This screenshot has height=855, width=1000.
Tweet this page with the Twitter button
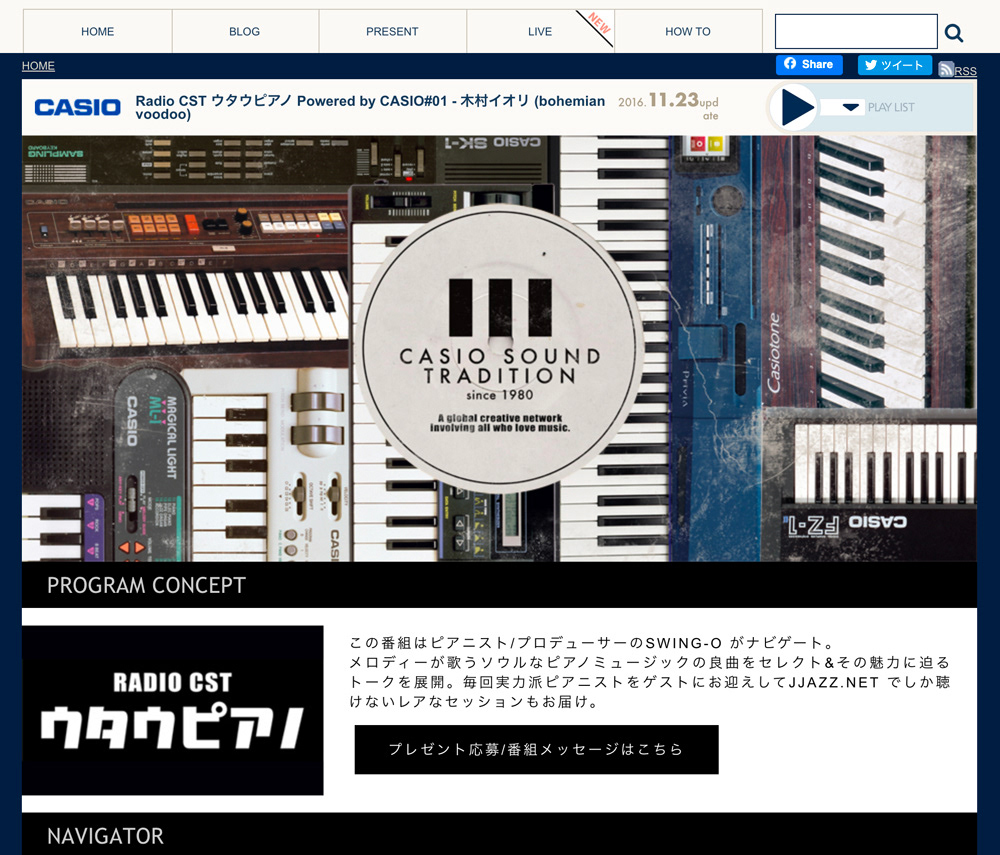(x=895, y=65)
